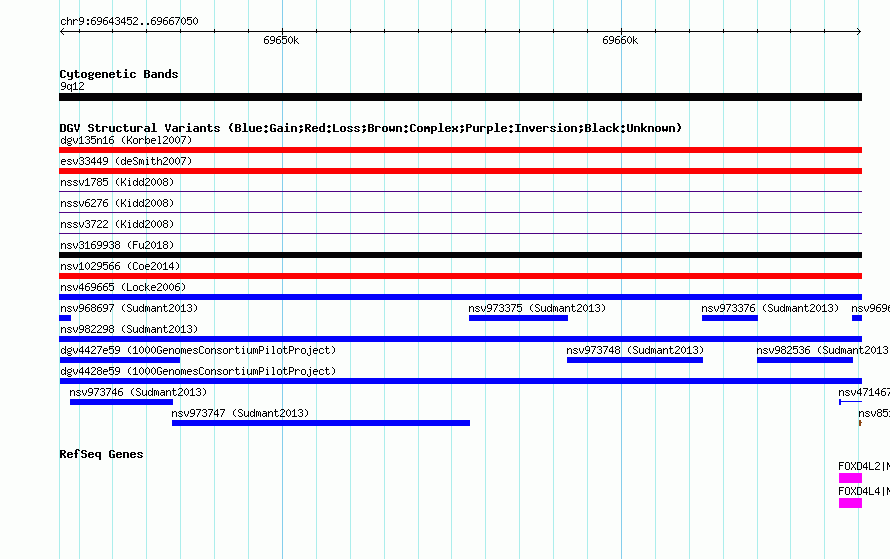Click the right arrow of the ruler
This screenshot has height=559, width=890.
point(859,32)
